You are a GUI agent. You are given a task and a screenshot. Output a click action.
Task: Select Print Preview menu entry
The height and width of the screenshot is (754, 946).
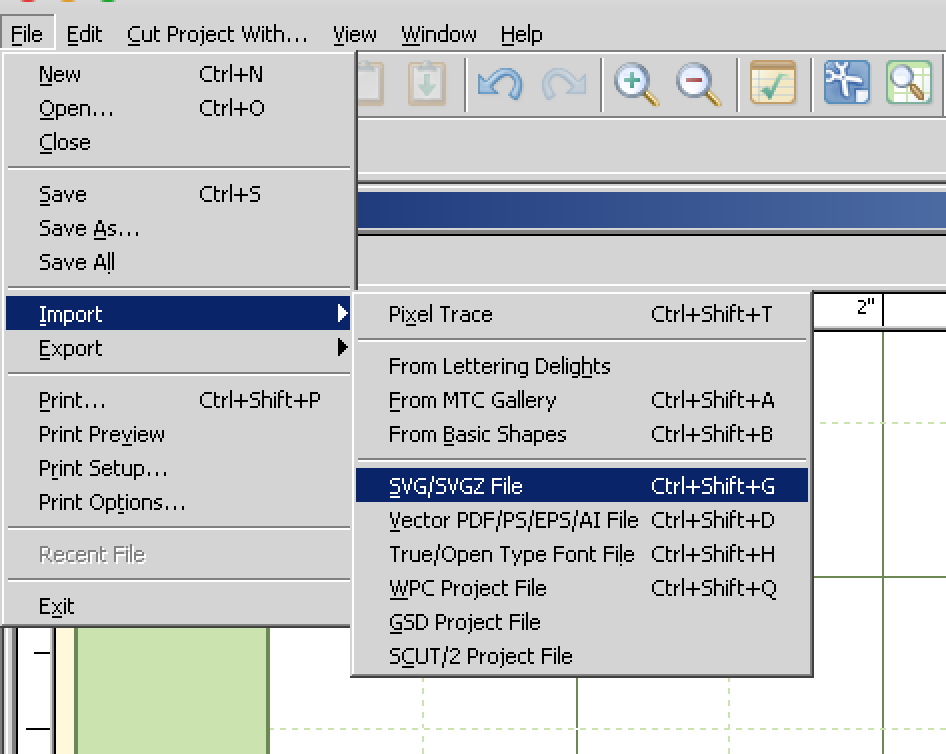(101, 435)
